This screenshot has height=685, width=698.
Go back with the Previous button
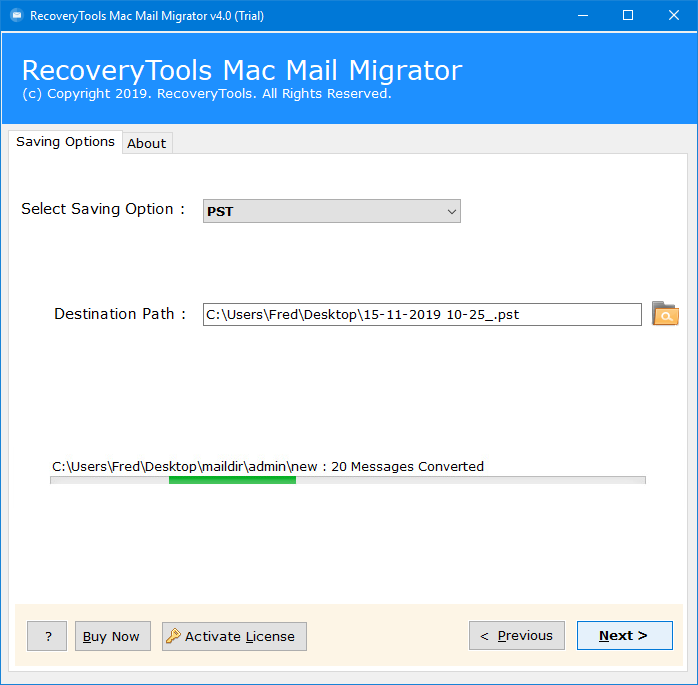(x=516, y=636)
